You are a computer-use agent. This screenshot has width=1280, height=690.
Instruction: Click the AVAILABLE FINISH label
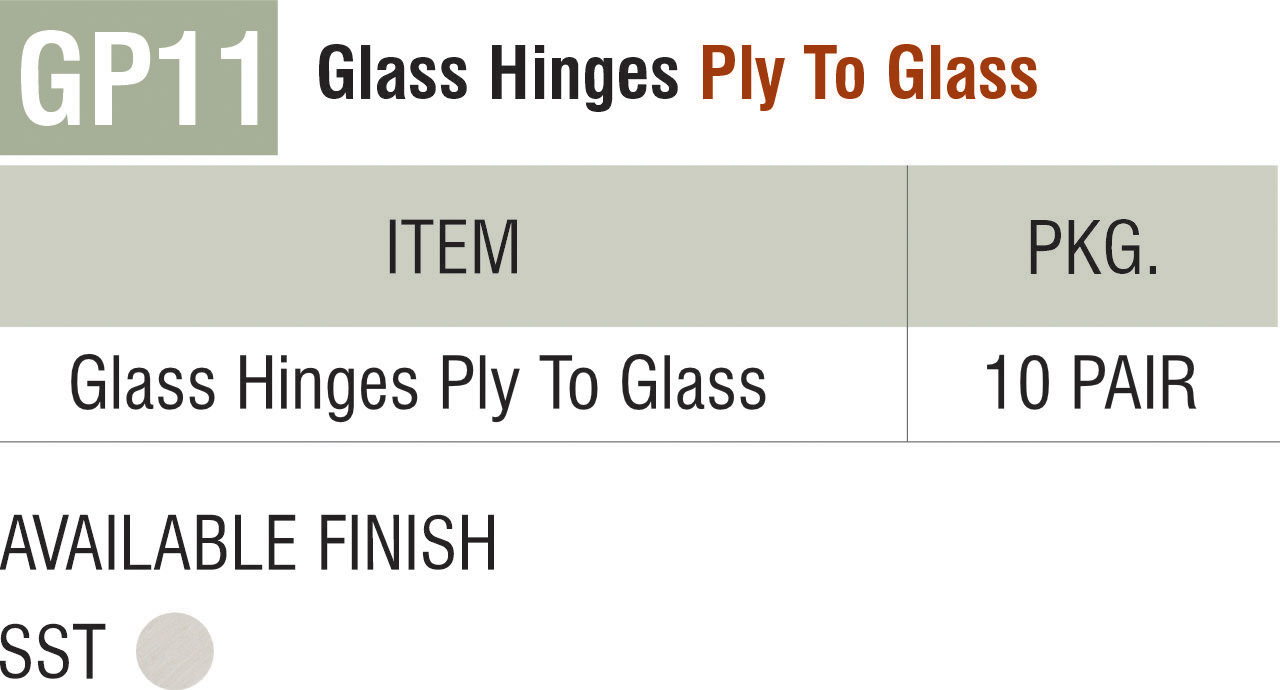click(x=248, y=544)
